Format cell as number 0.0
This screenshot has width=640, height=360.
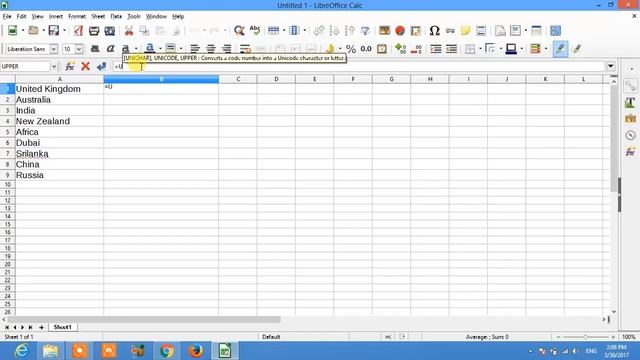pos(366,49)
